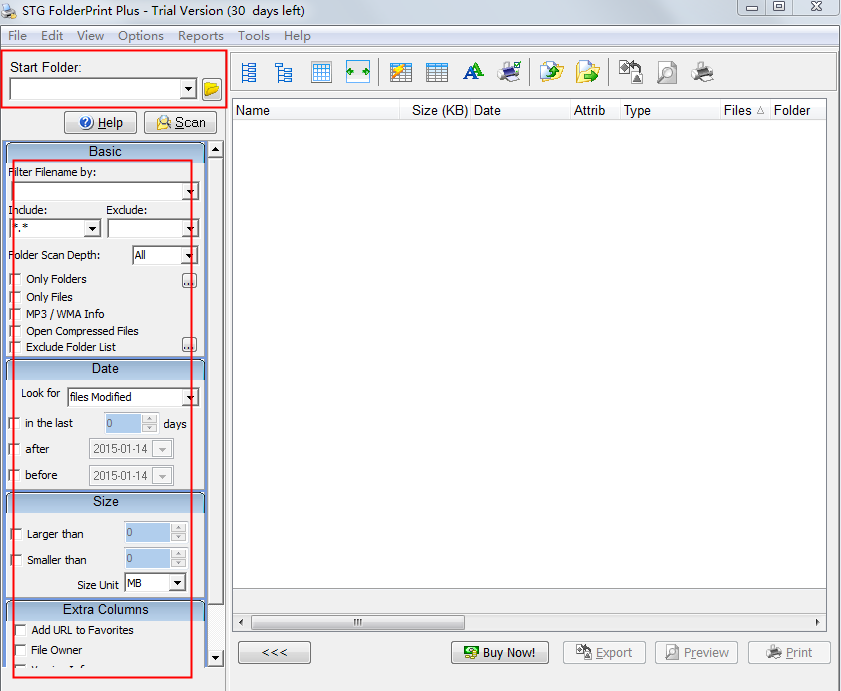The image size is (841, 691).
Task: Open the Reports menu
Action: (x=201, y=36)
